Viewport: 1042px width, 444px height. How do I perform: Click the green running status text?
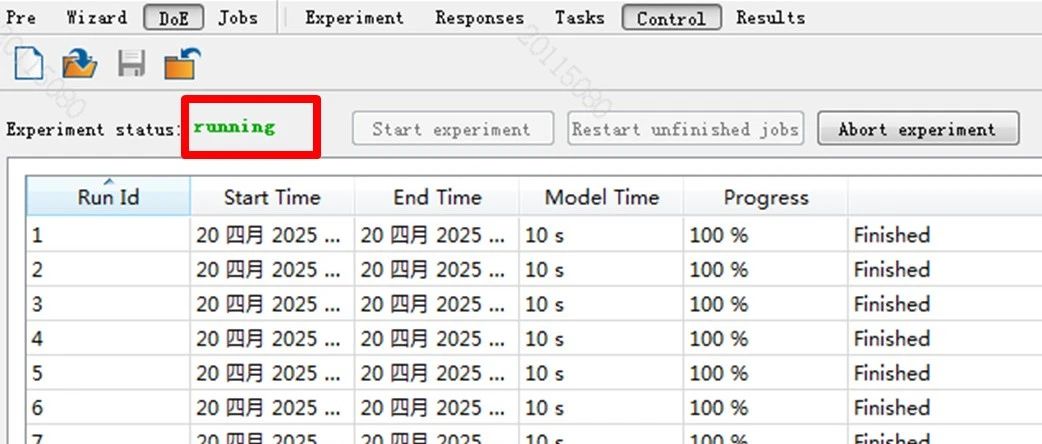pos(234,126)
